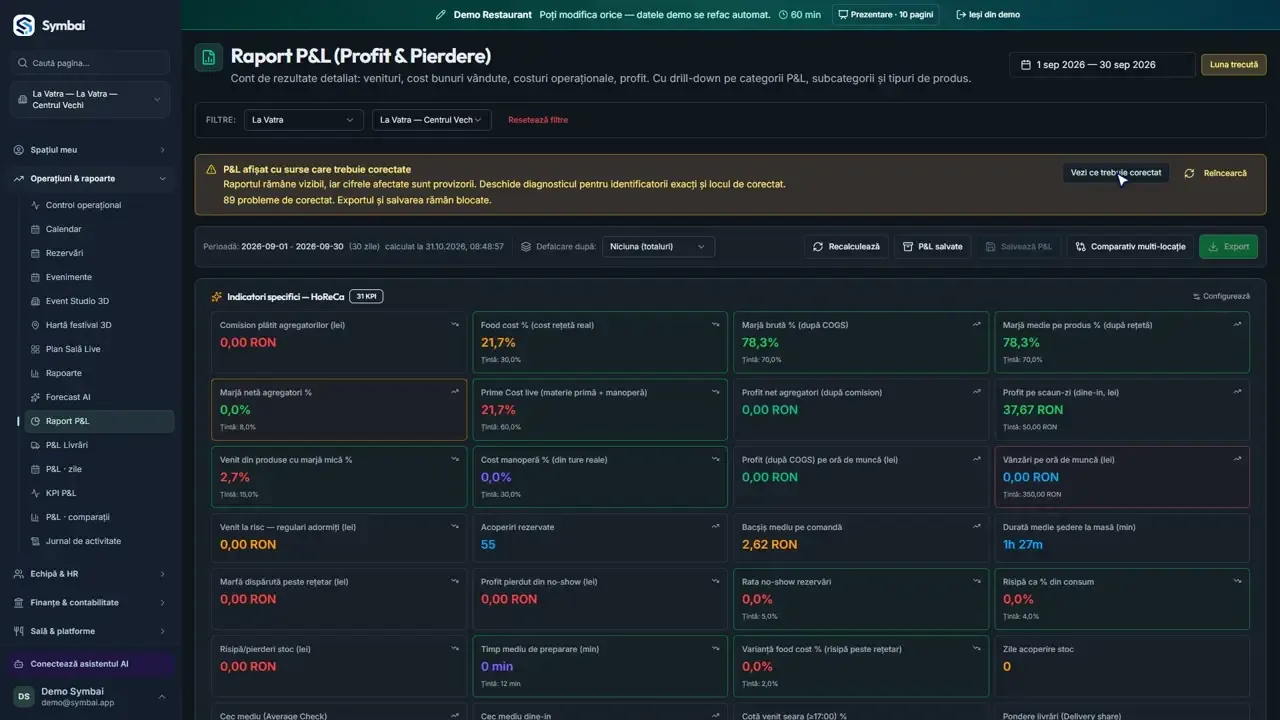Click Conectează asistentul AI
The image size is (1280, 720).
(91, 664)
